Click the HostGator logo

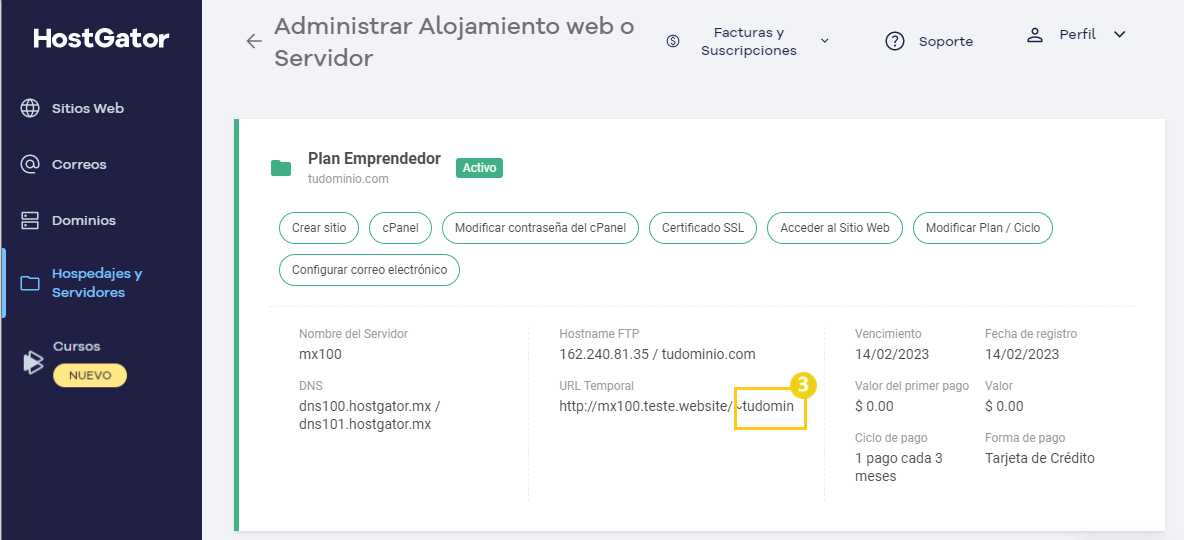101,39
